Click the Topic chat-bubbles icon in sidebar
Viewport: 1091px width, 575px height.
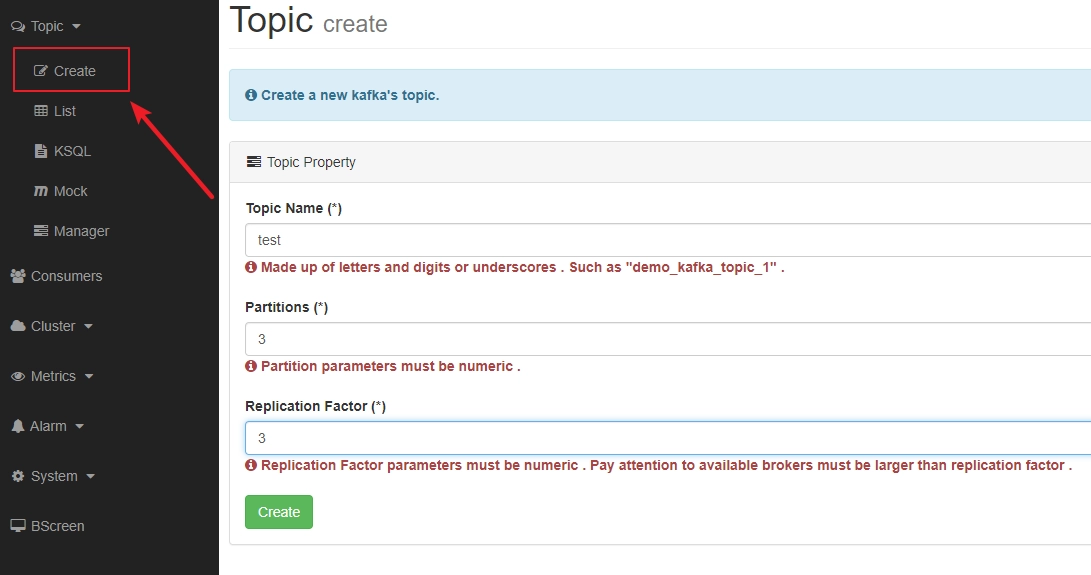[x=18, y=26]
